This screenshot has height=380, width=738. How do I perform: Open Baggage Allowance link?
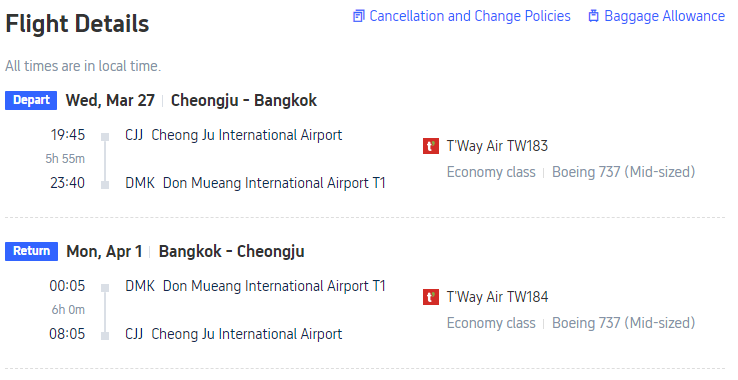657,16
